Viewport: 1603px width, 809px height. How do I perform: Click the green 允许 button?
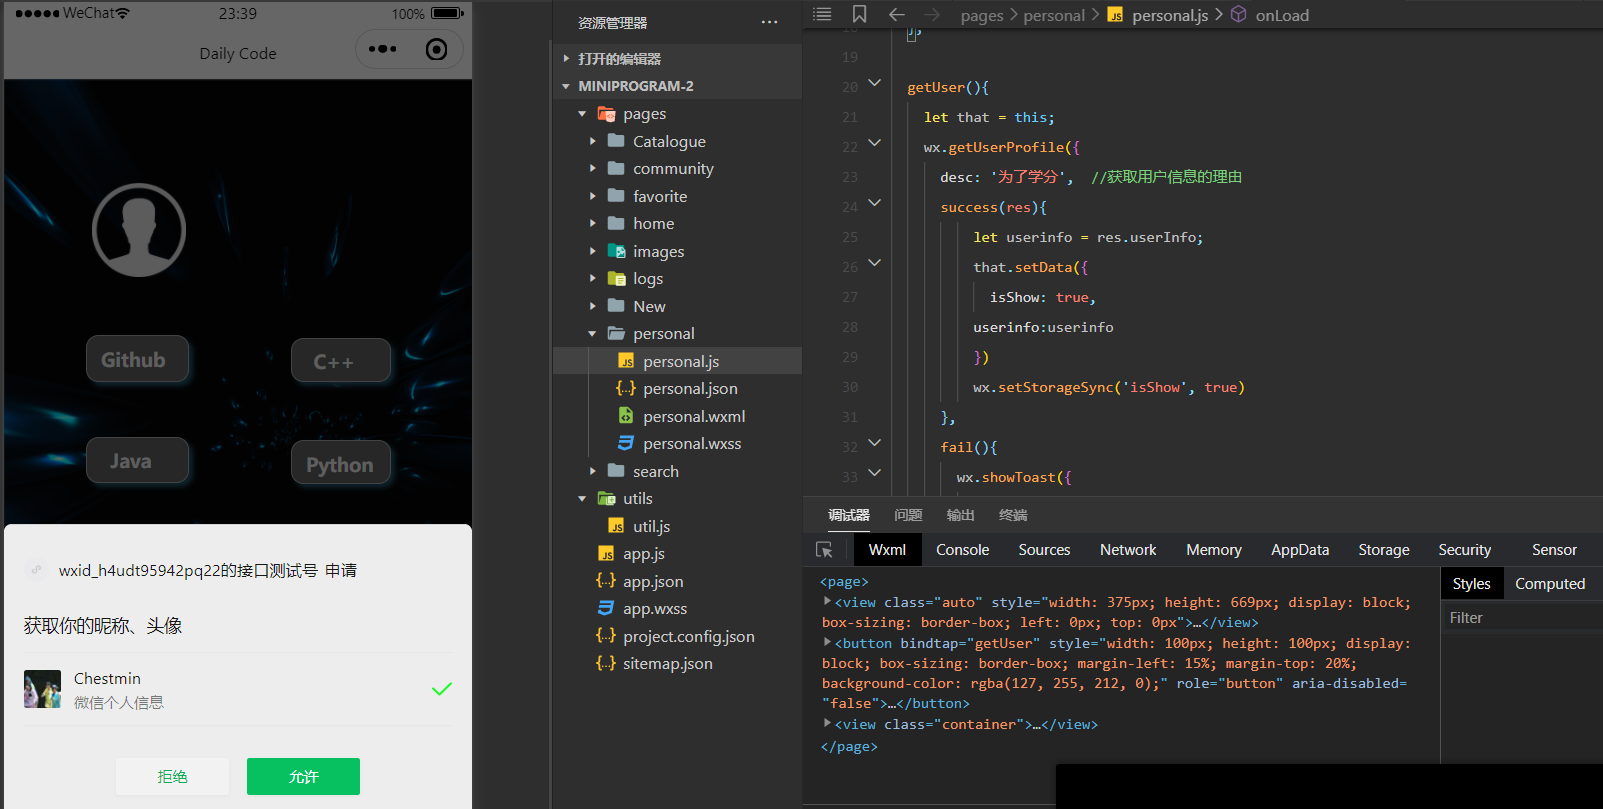303,776
